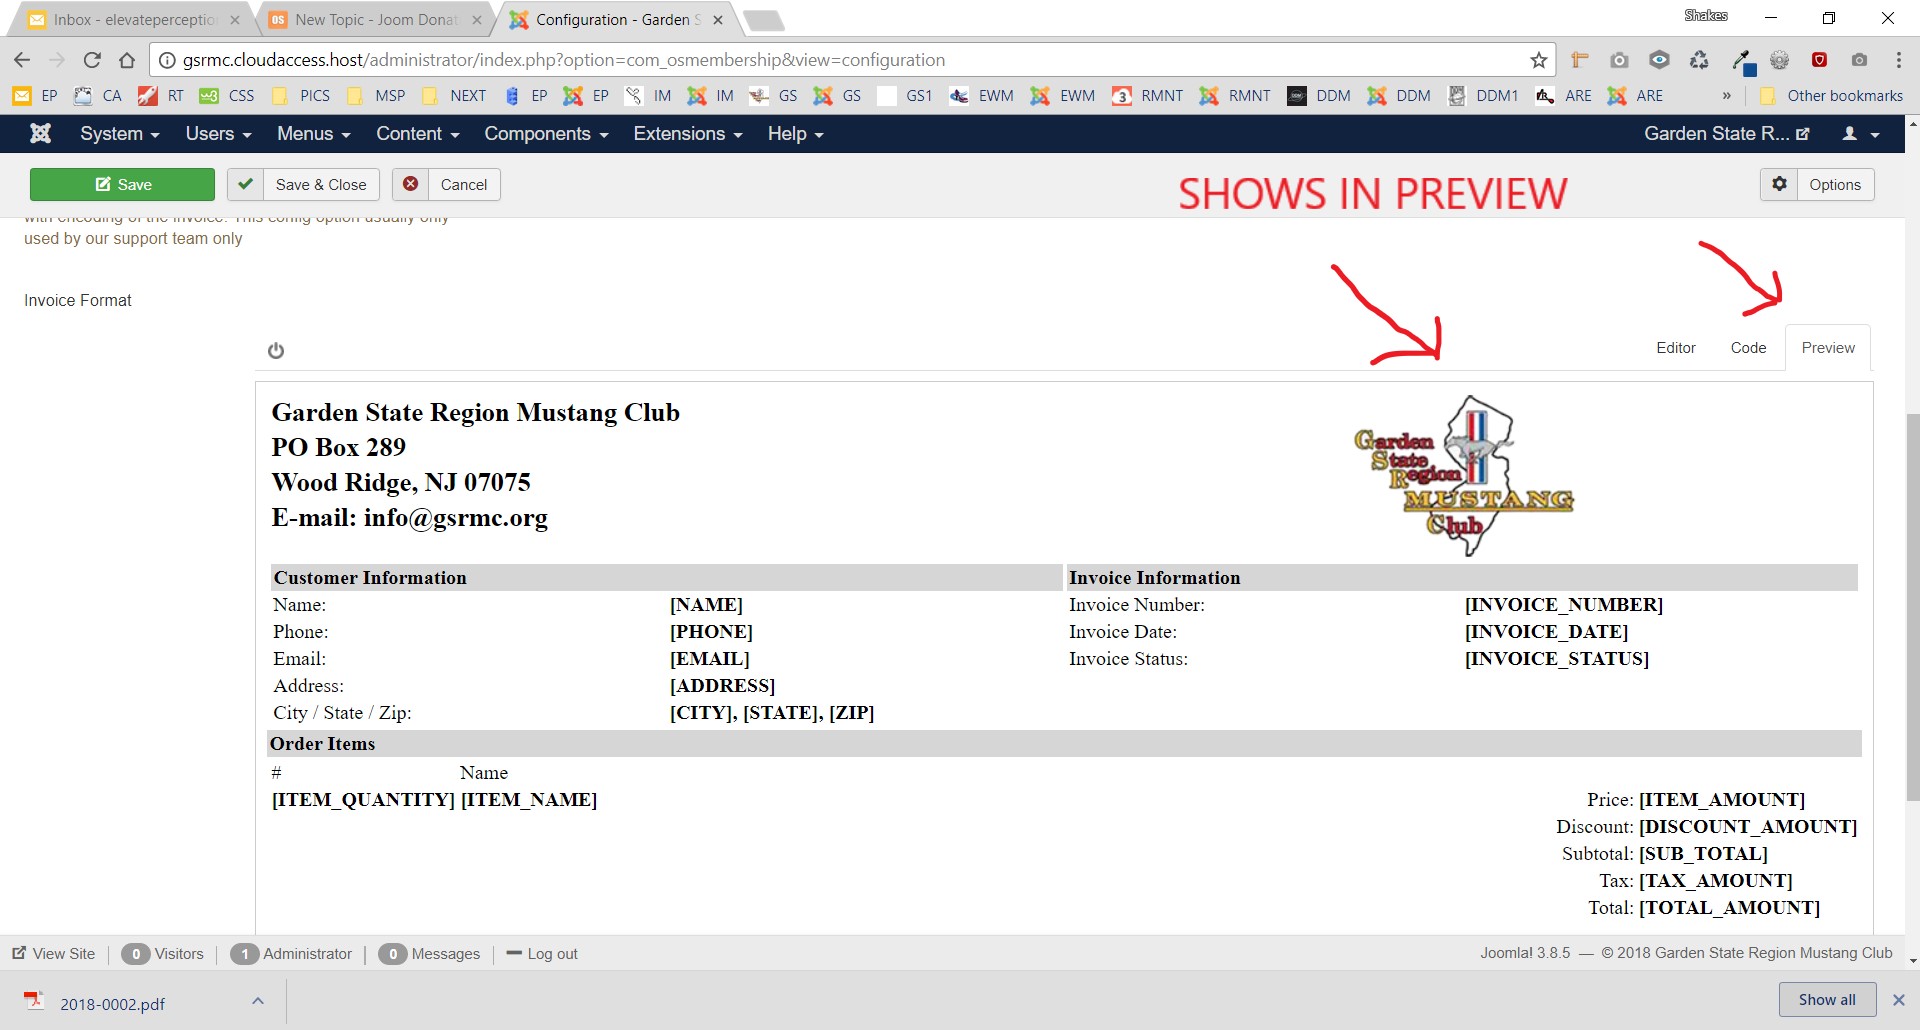Click the Mustang Club logo image
This screenshot has height=1030, width=1920.
(x=1464, y=475)
